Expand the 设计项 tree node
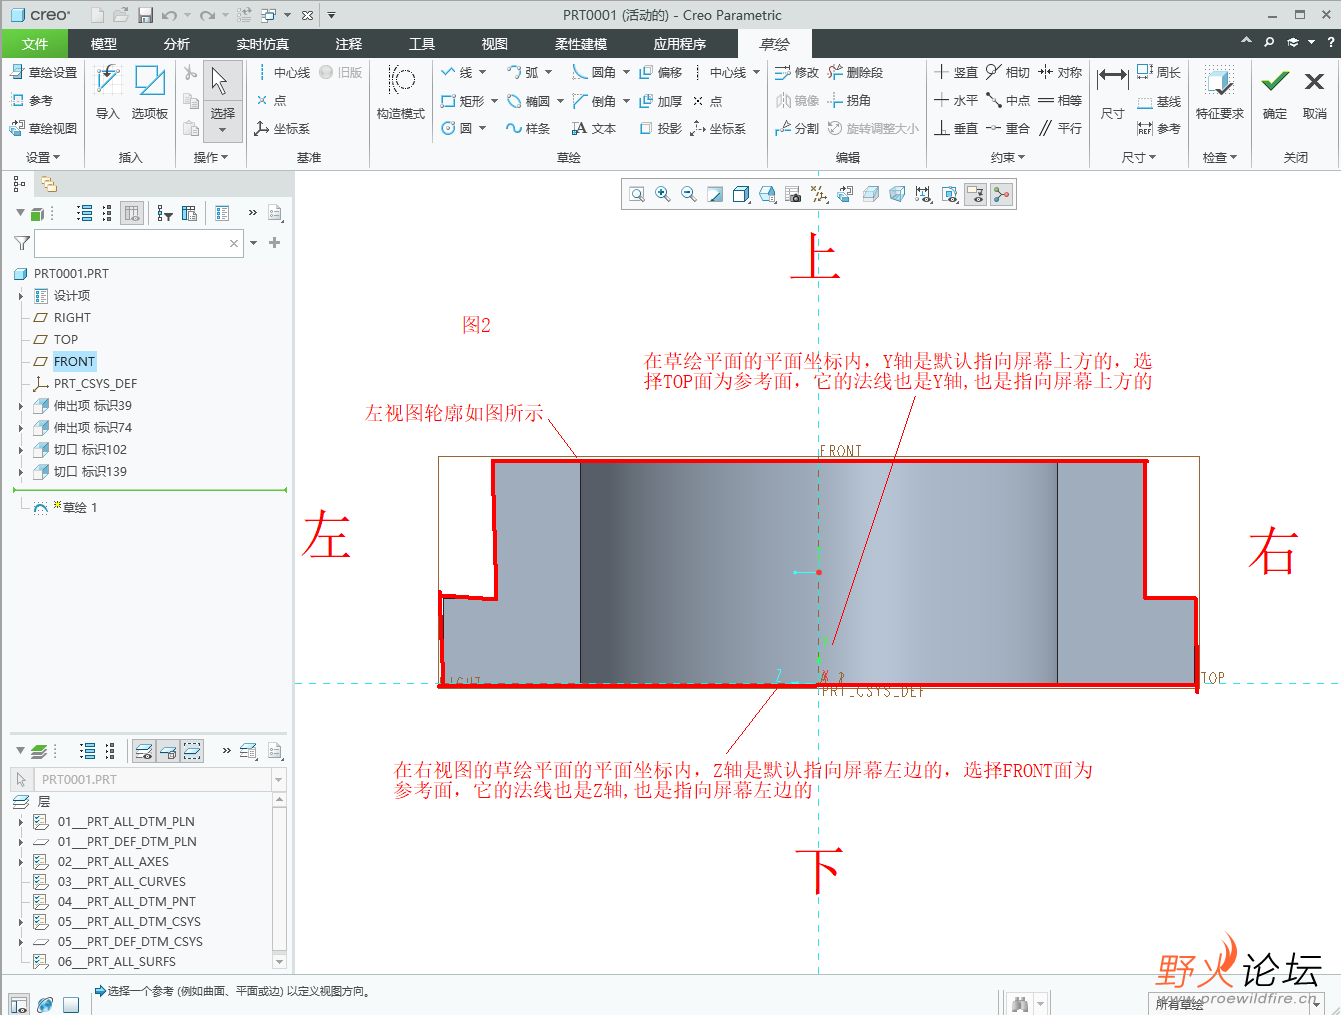 [21, 295]
